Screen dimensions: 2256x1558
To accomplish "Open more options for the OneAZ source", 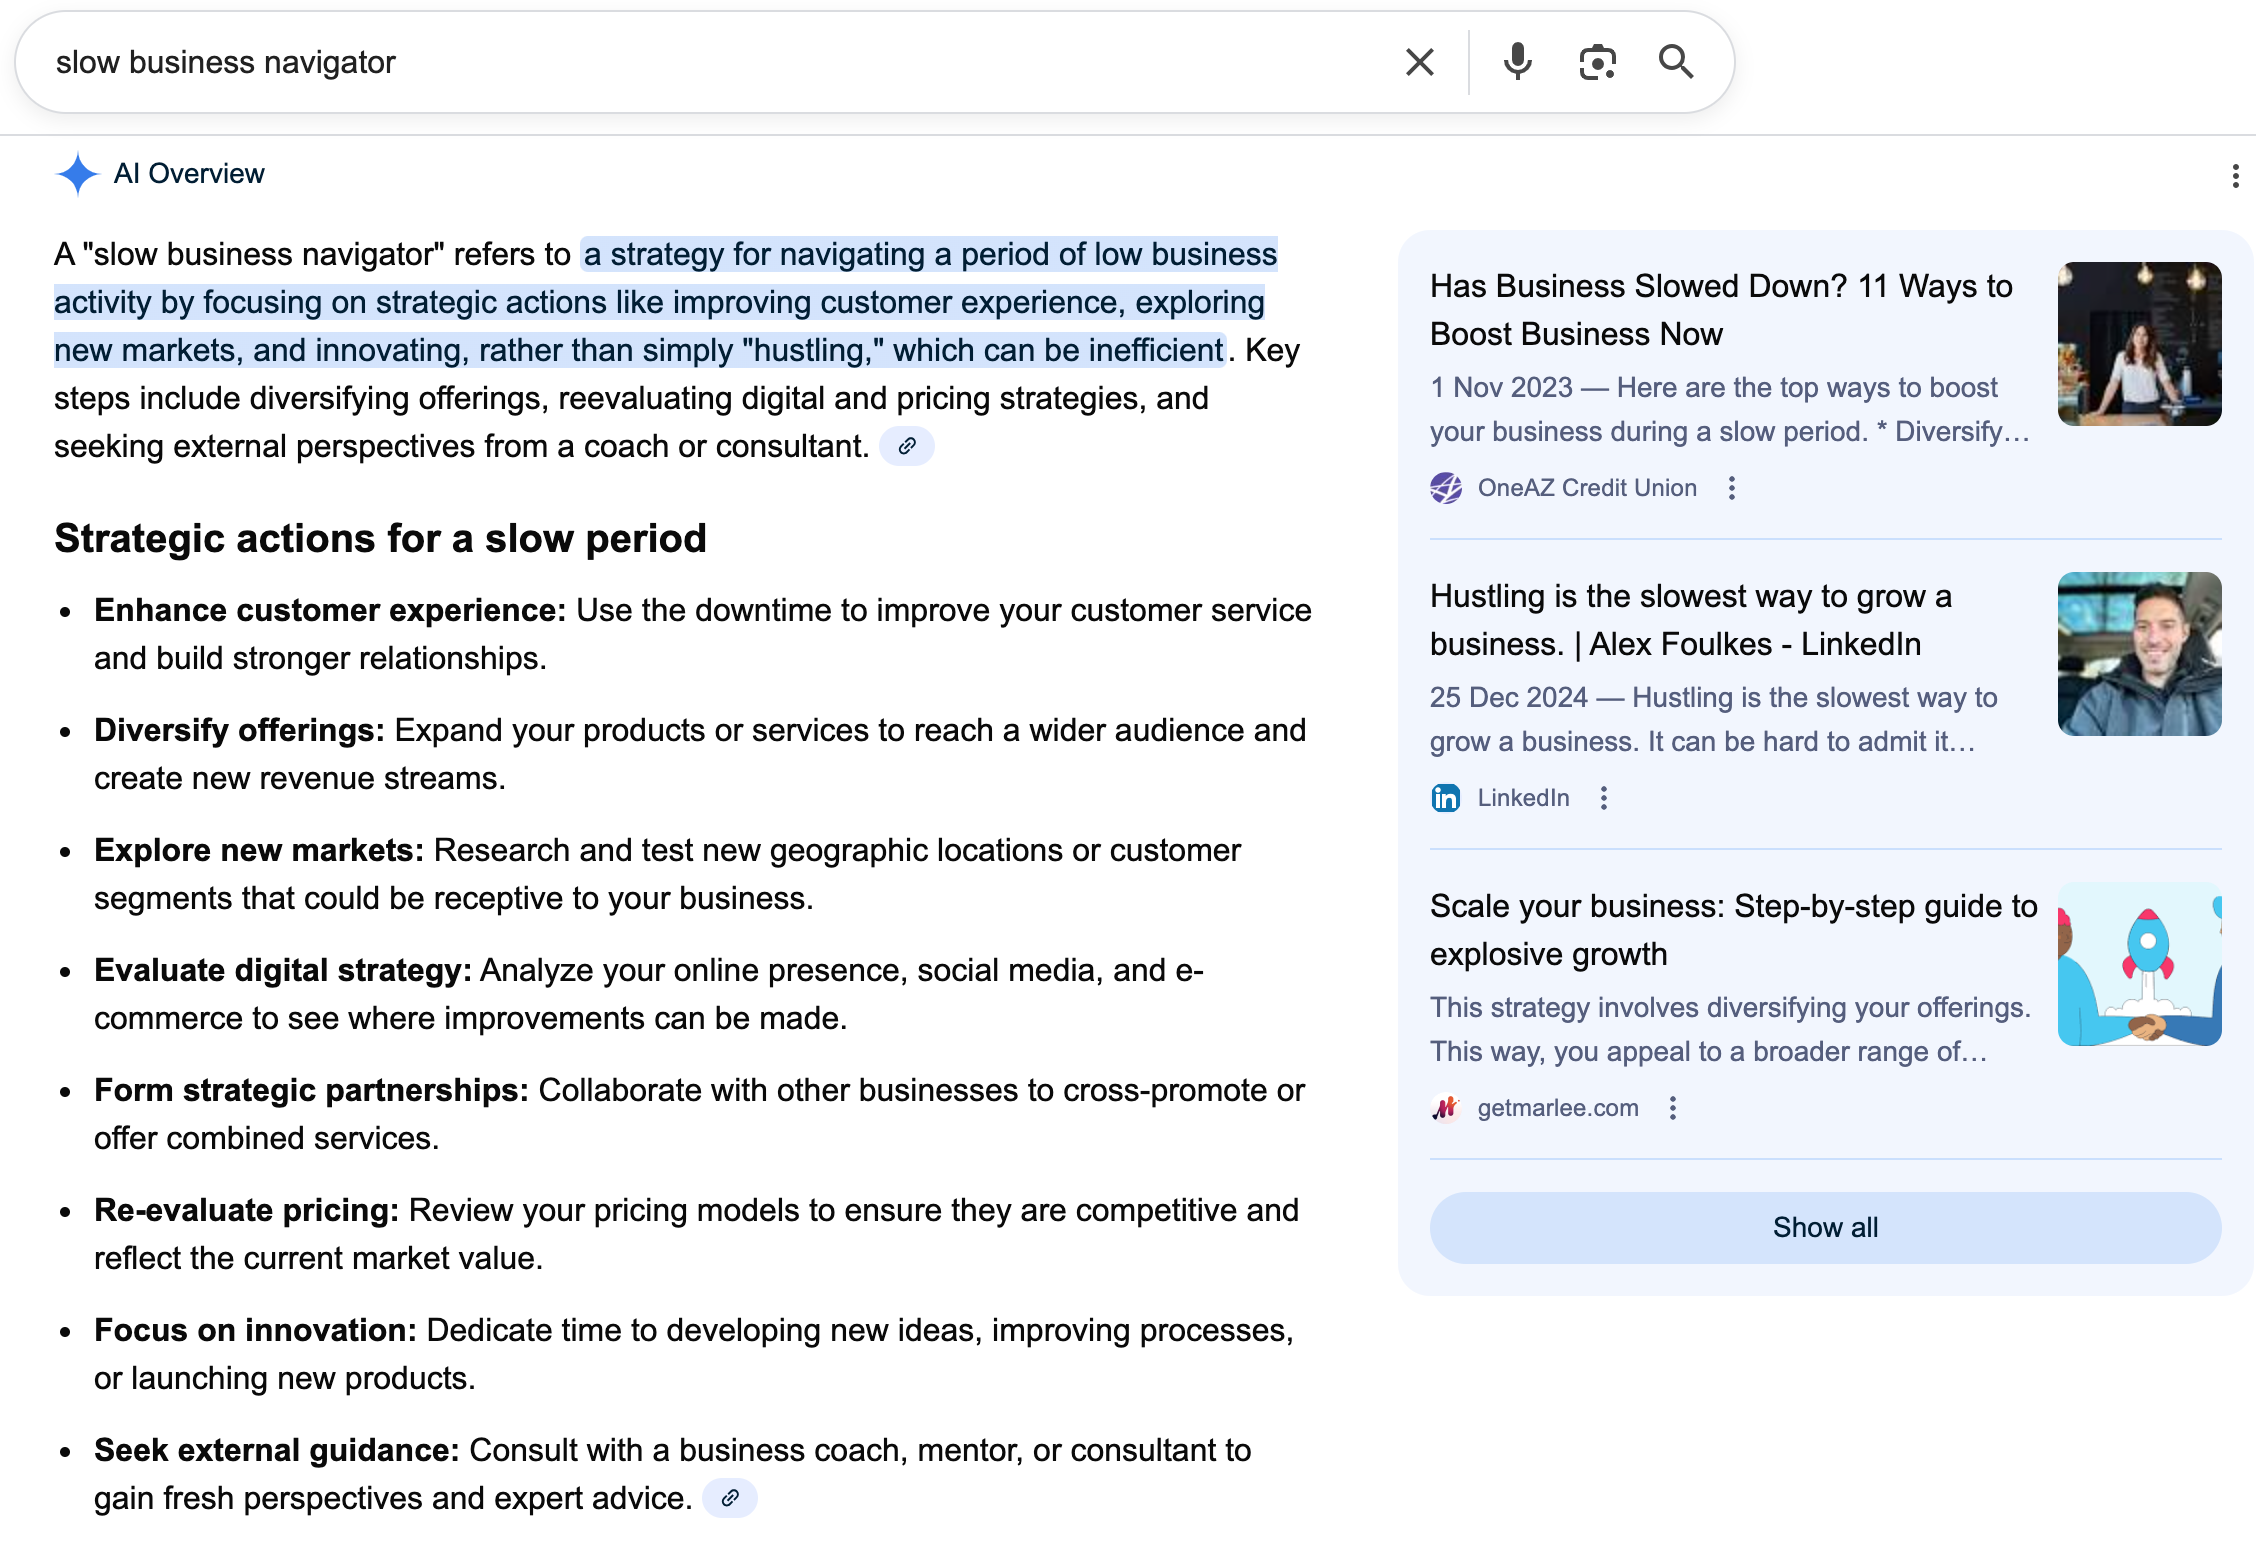I will coord(1731,488).
